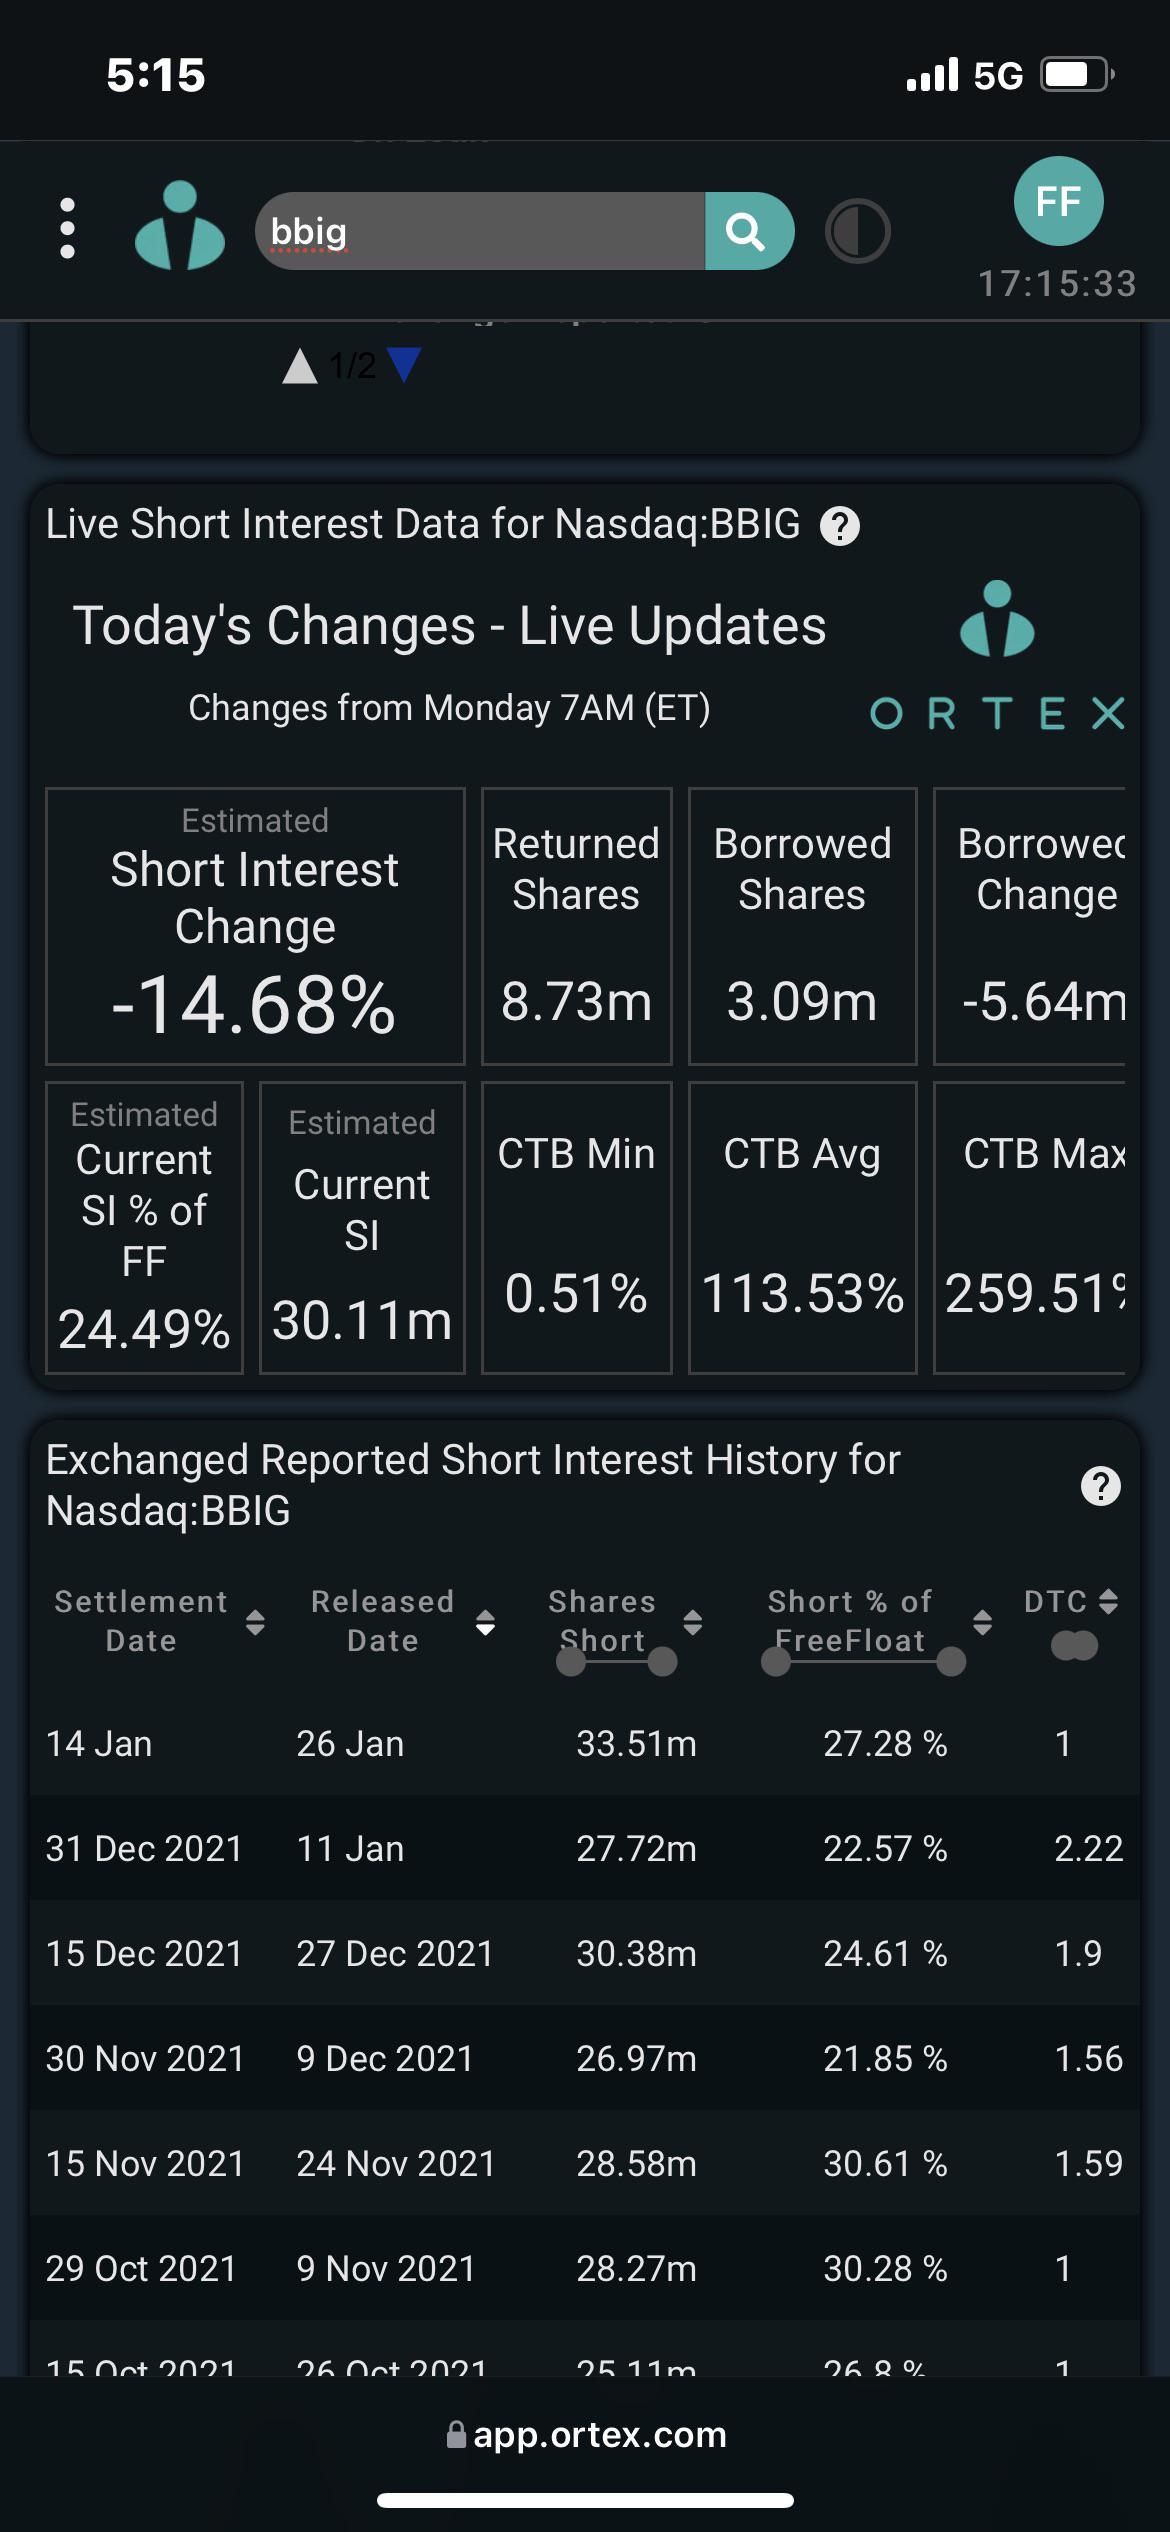This screenshot has width=1170, height=2532.
Task: Tap the 30.61 % free float value
Action: coord(885,2164)
